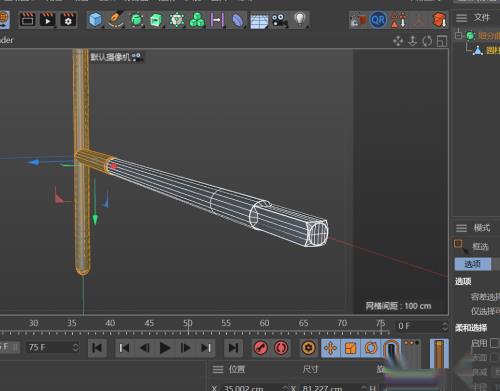This screenshot has height=391, width=500.
Task: Select the blue child object in tree
Action: click(478, 51)
